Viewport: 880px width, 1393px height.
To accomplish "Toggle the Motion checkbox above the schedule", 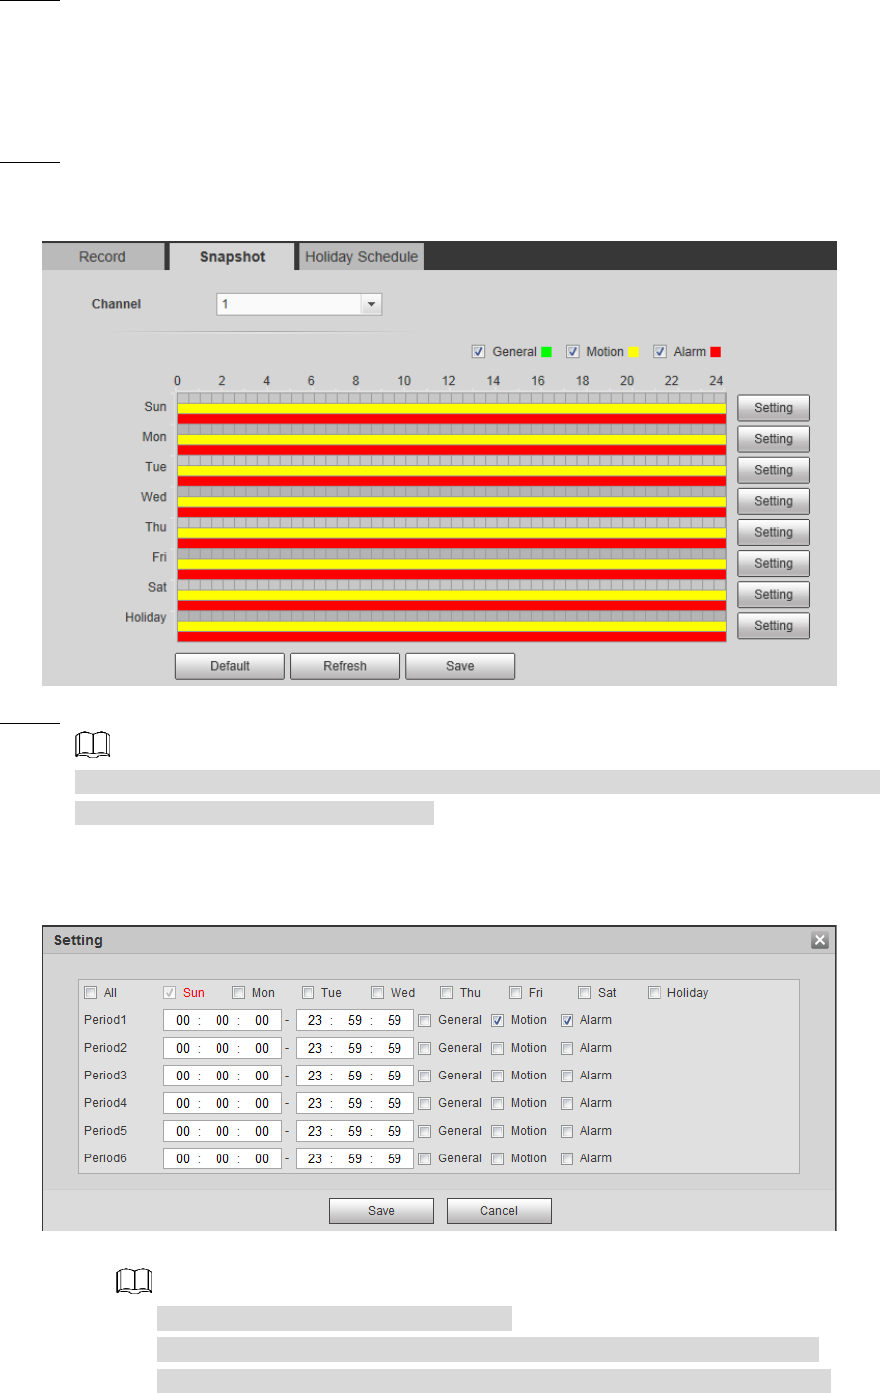I will point(573,352).
